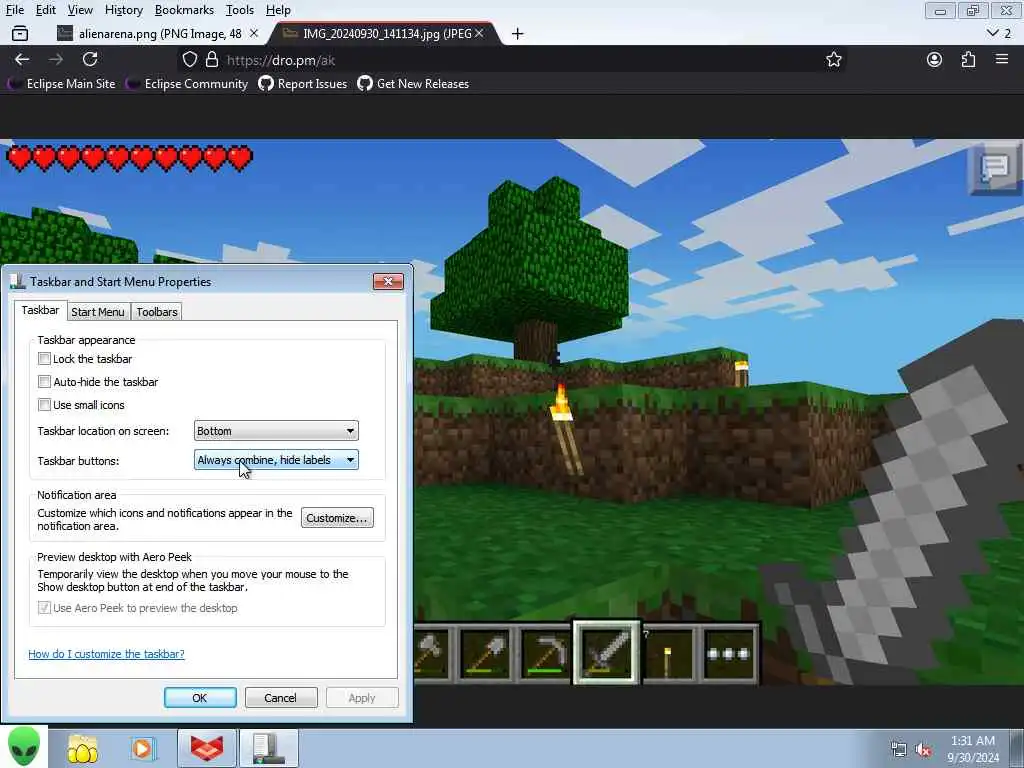Open the tab overview icon left of the tabs
1024x768 pixels.
click(x=20, y=33)
